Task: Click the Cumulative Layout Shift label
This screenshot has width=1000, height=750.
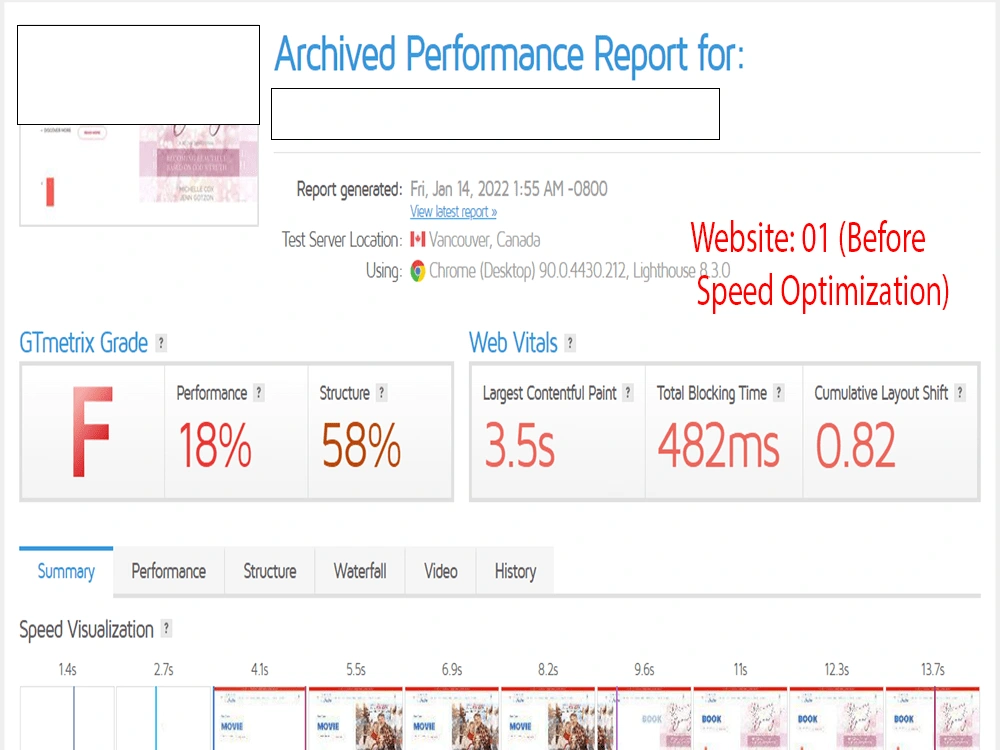Action: 881,393
